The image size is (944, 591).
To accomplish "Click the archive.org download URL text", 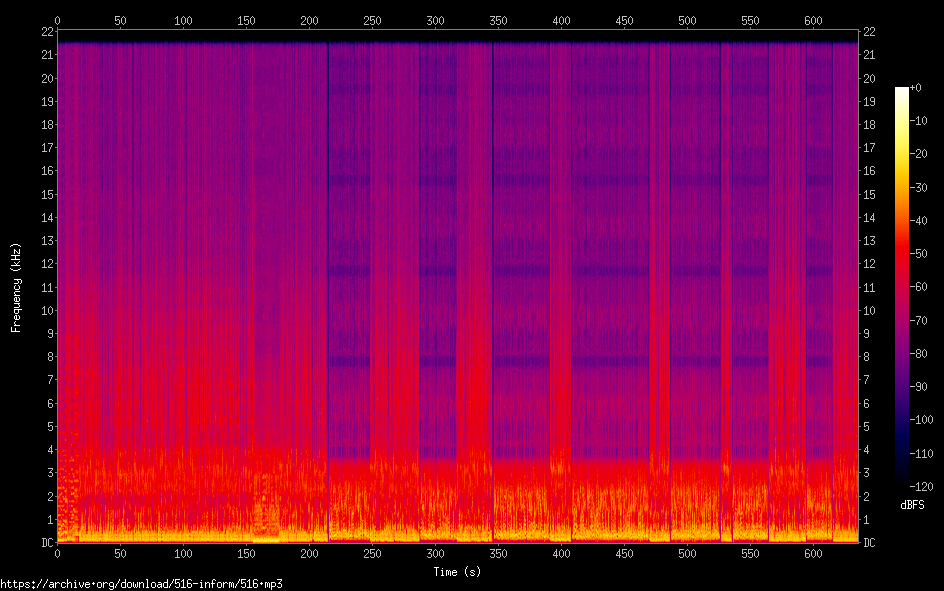I will (x=141, y=584).
